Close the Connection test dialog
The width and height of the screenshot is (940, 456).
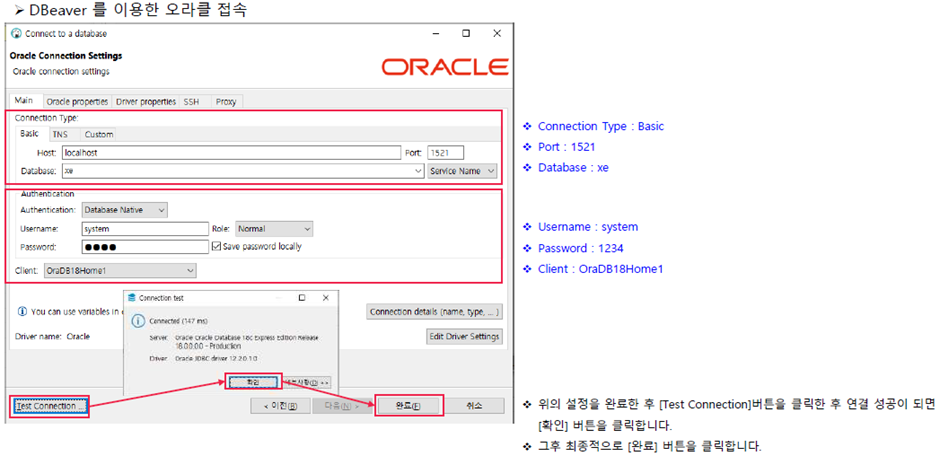[326, 297]
